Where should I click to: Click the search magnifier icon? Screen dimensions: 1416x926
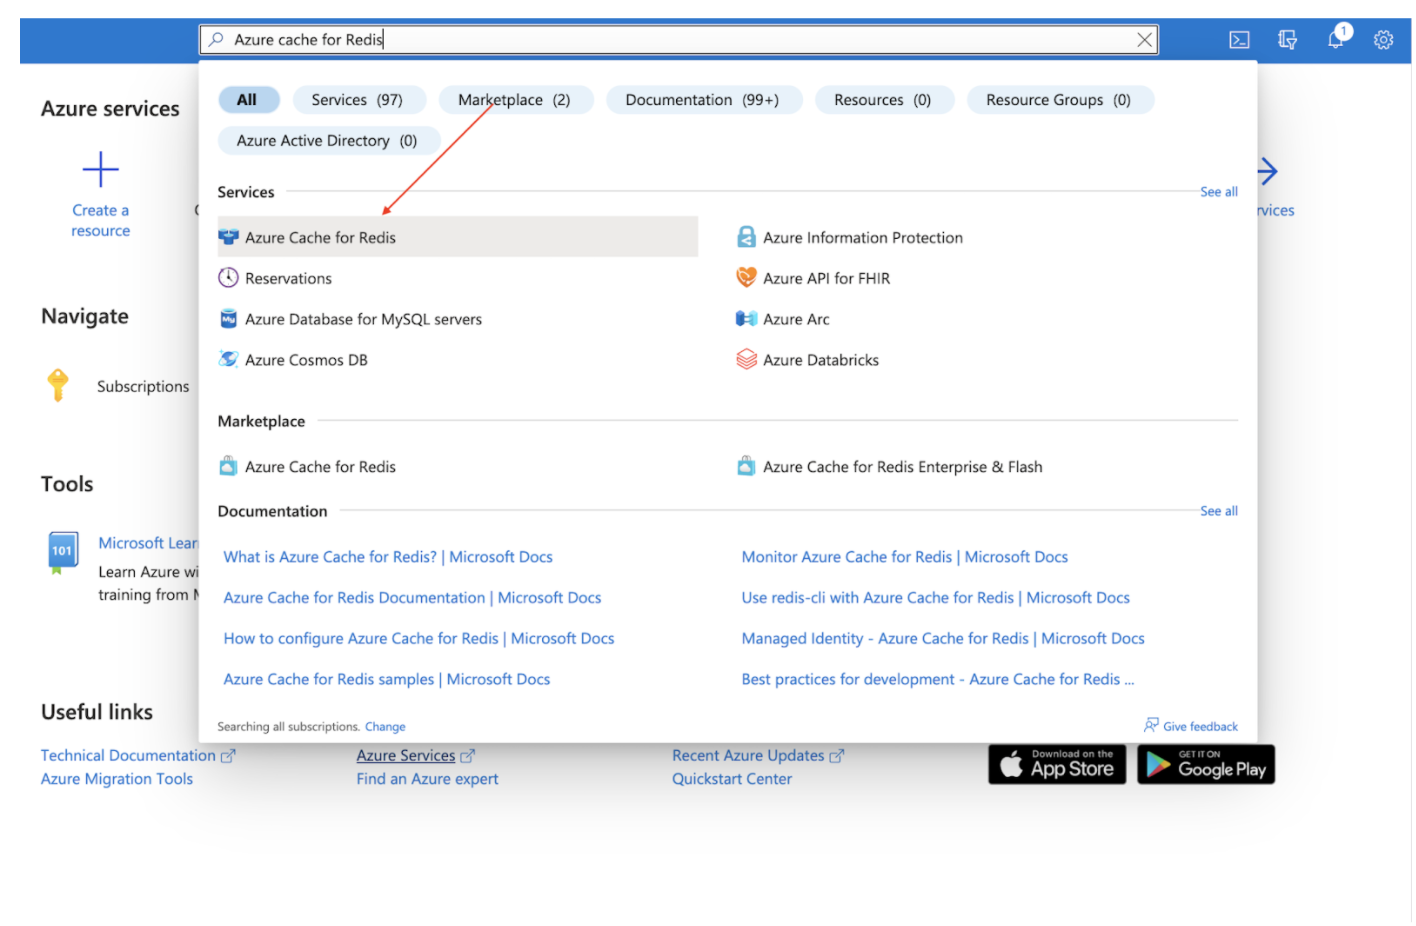click(x=216, y=39)
